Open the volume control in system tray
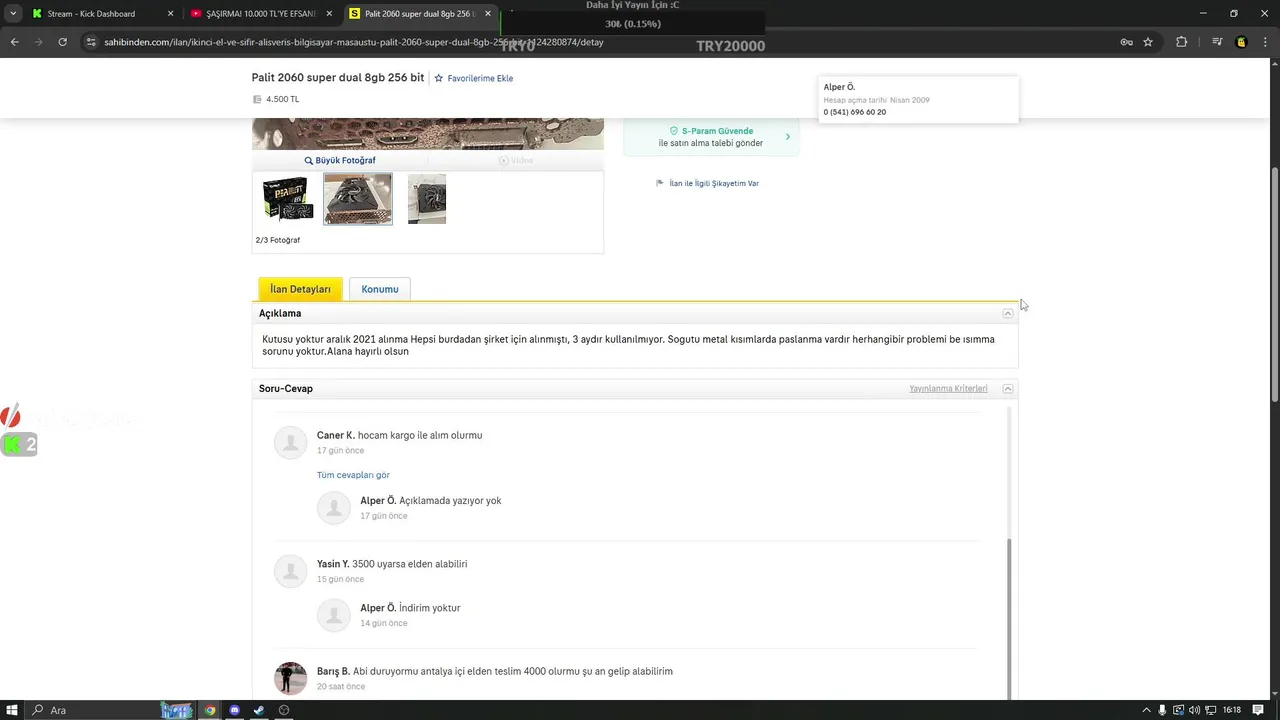Screen dimensions: 1280x720 pyautogui.click(x=1195, y=710)
